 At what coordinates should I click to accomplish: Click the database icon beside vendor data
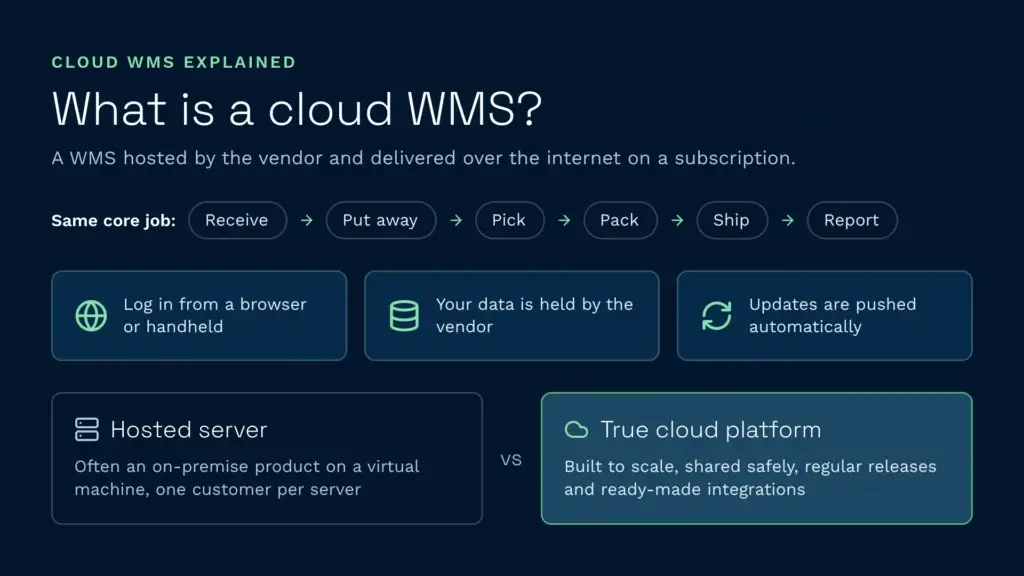point(404,316)
